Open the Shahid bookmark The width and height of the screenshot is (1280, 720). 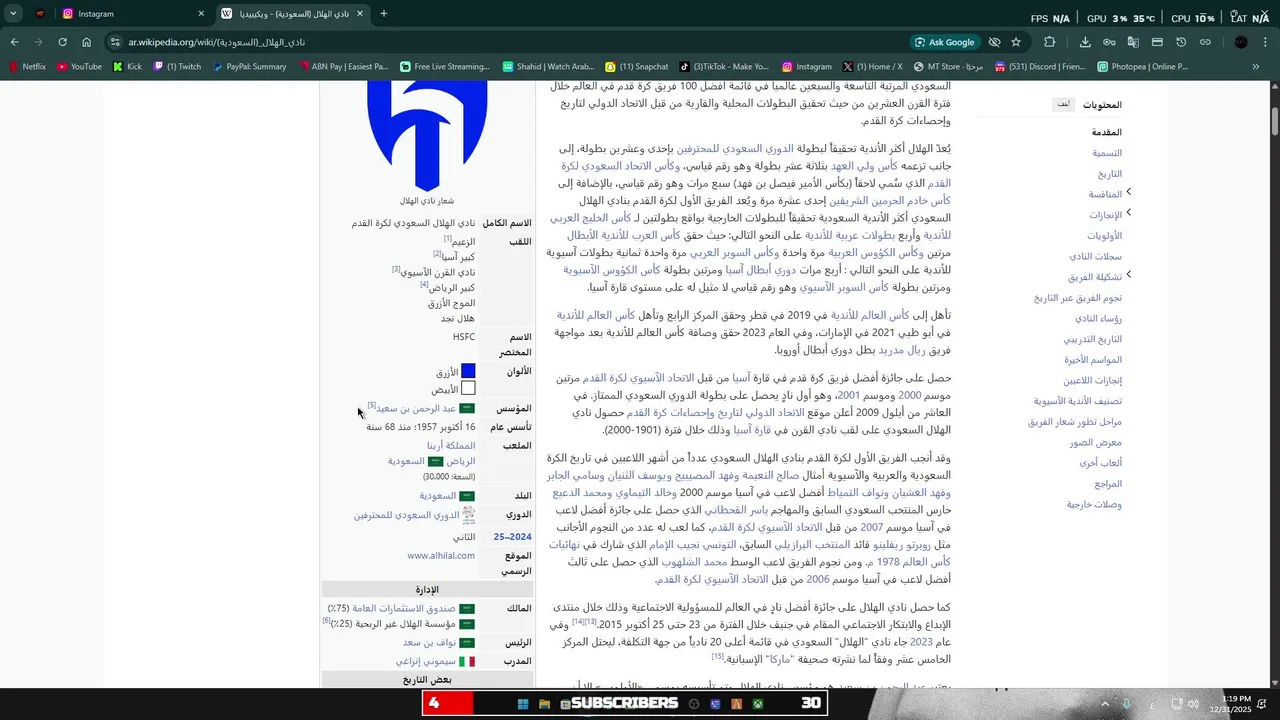pyautogui.click(x=548, y=67)
